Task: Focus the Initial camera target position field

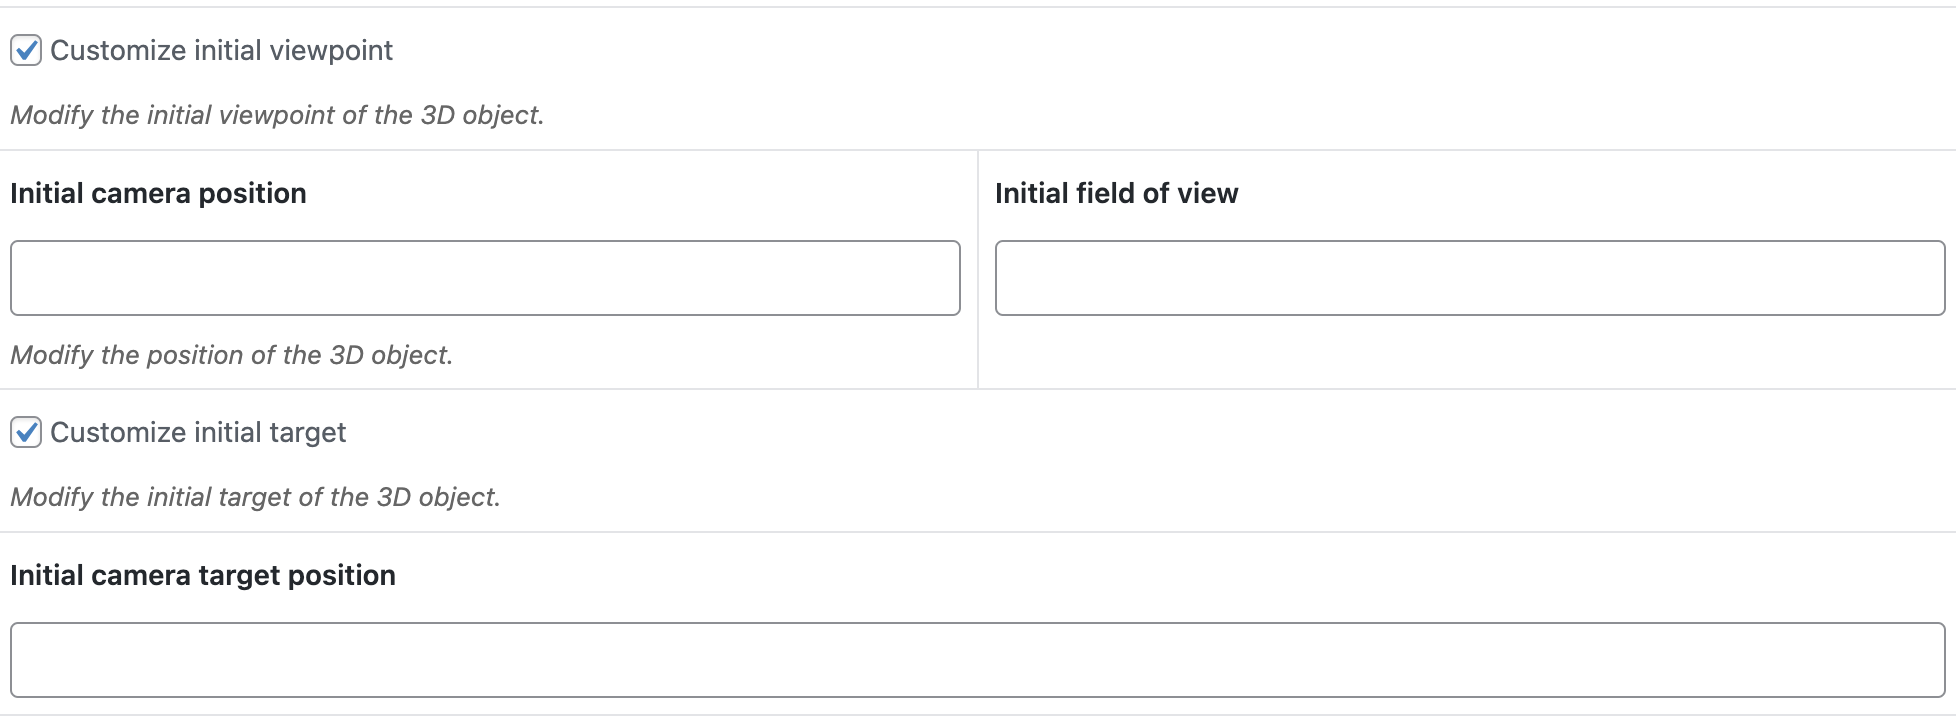Action: coord(977,660)
